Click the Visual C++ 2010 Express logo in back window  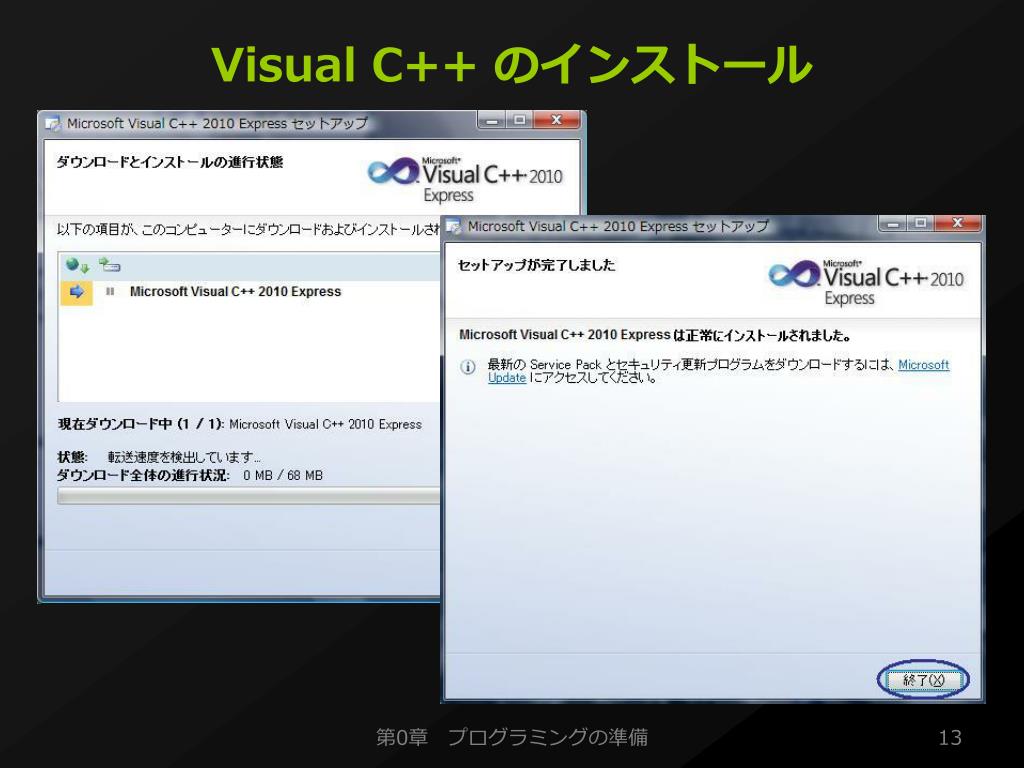pyautogui.click(x=465, y=180)
